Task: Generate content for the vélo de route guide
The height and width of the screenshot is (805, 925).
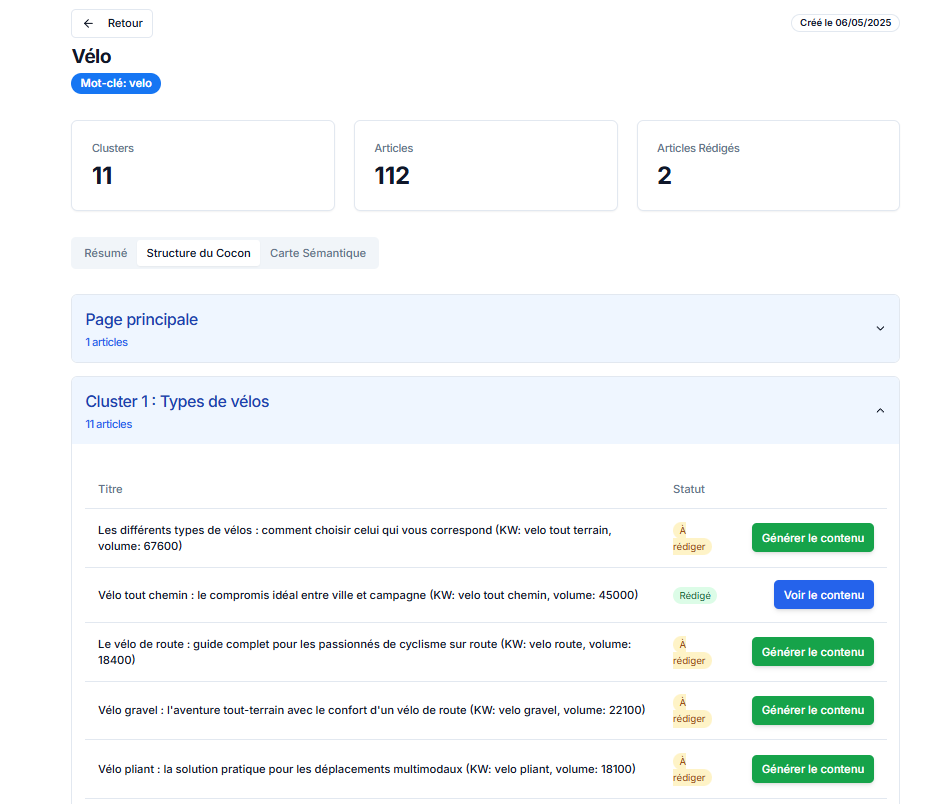Action: 812,652
